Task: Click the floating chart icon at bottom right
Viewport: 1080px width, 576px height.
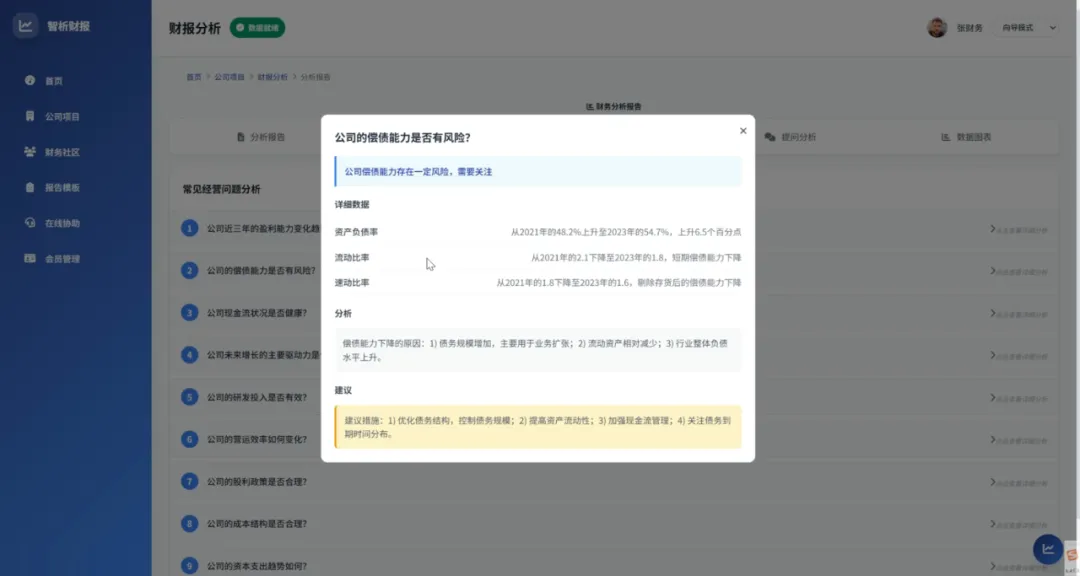Action: (1048, 549)
